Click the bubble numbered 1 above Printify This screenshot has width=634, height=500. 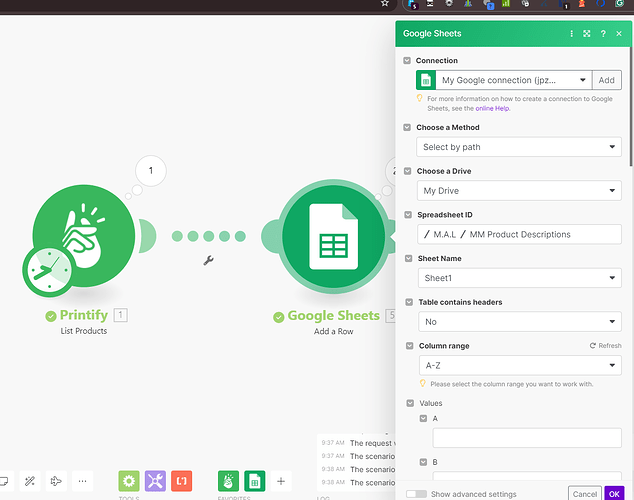(x=151, y=171)
